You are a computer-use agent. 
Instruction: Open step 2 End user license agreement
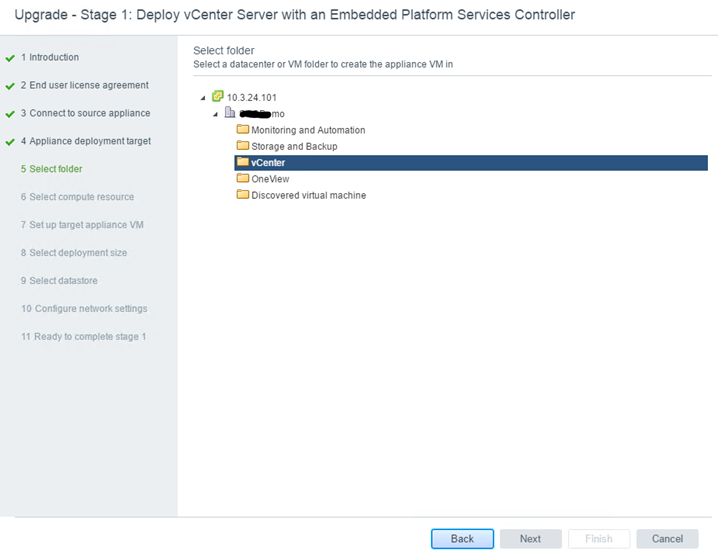tap(84, 85)
